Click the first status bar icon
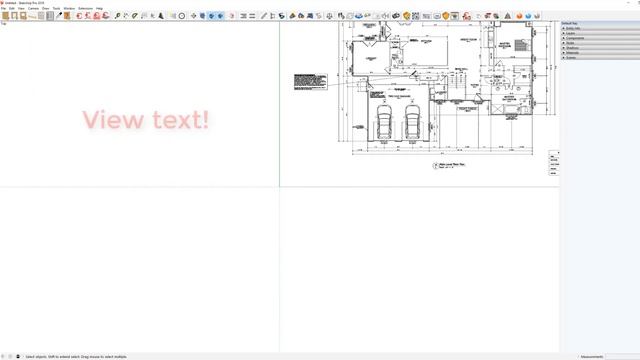640x360 pixels. tap(3, 356)
